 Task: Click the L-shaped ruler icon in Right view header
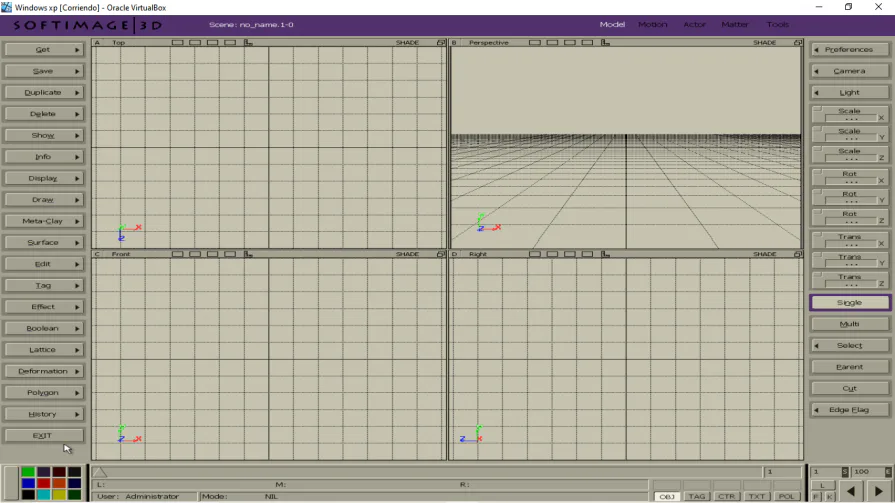[605, 254]
